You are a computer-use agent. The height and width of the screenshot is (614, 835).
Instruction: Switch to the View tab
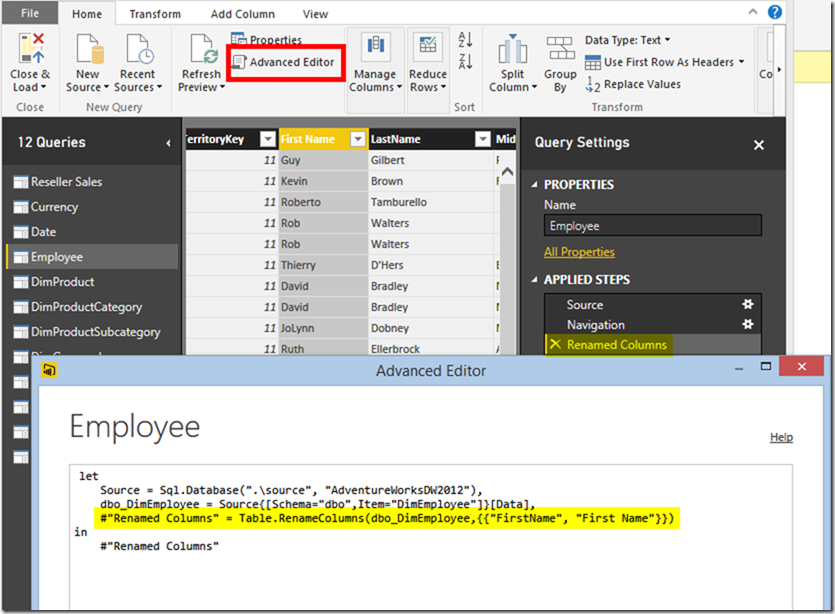pyautogui.click(x=315, y=14)
